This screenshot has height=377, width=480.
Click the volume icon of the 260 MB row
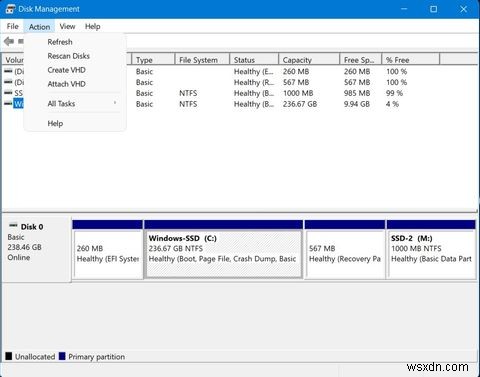[8, 71]
